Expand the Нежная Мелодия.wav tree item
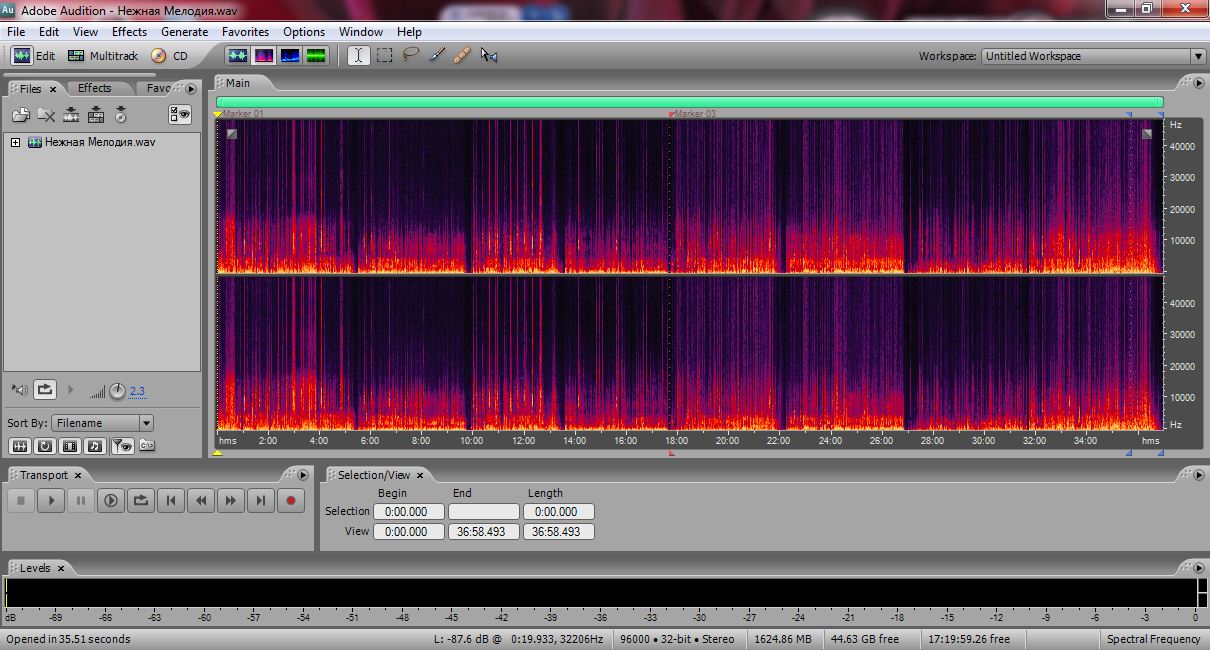The width and height of the screenshot is (1210, 650). 16,142
